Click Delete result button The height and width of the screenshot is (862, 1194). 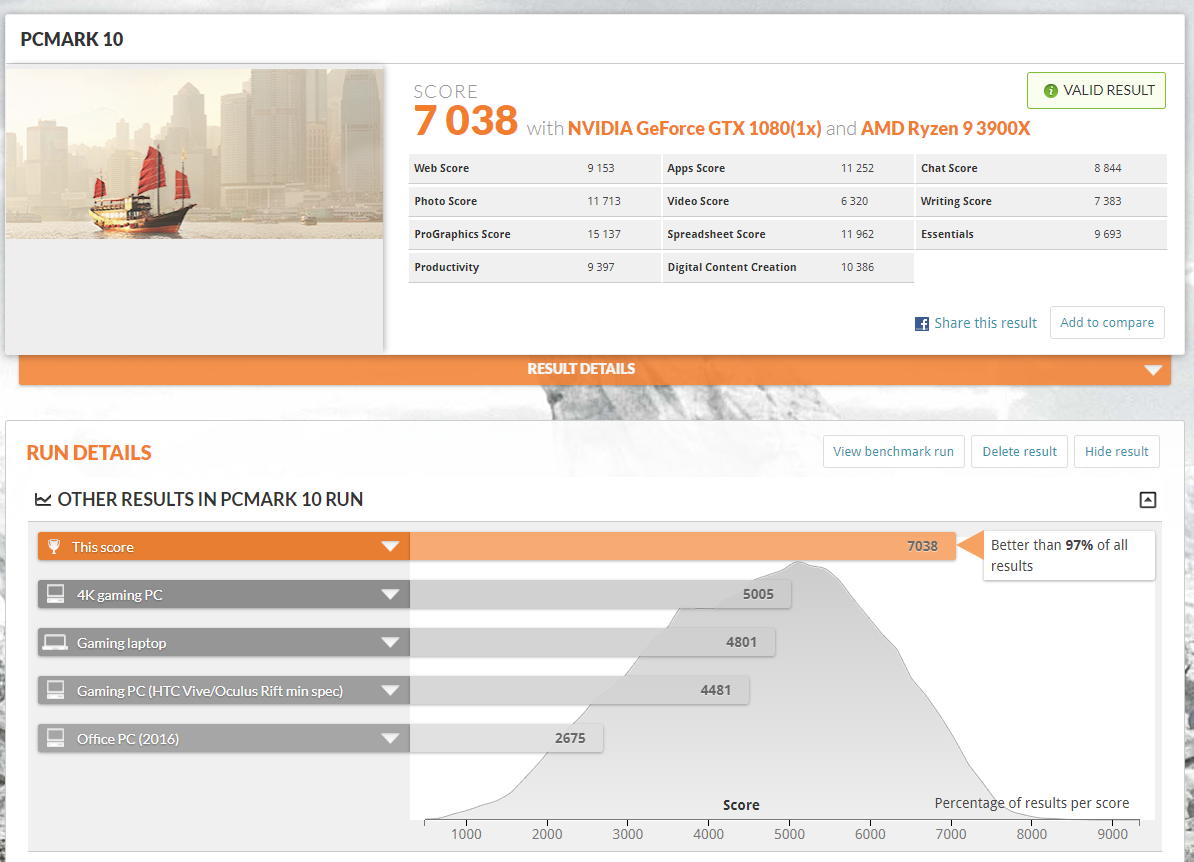coord(1019,452)
